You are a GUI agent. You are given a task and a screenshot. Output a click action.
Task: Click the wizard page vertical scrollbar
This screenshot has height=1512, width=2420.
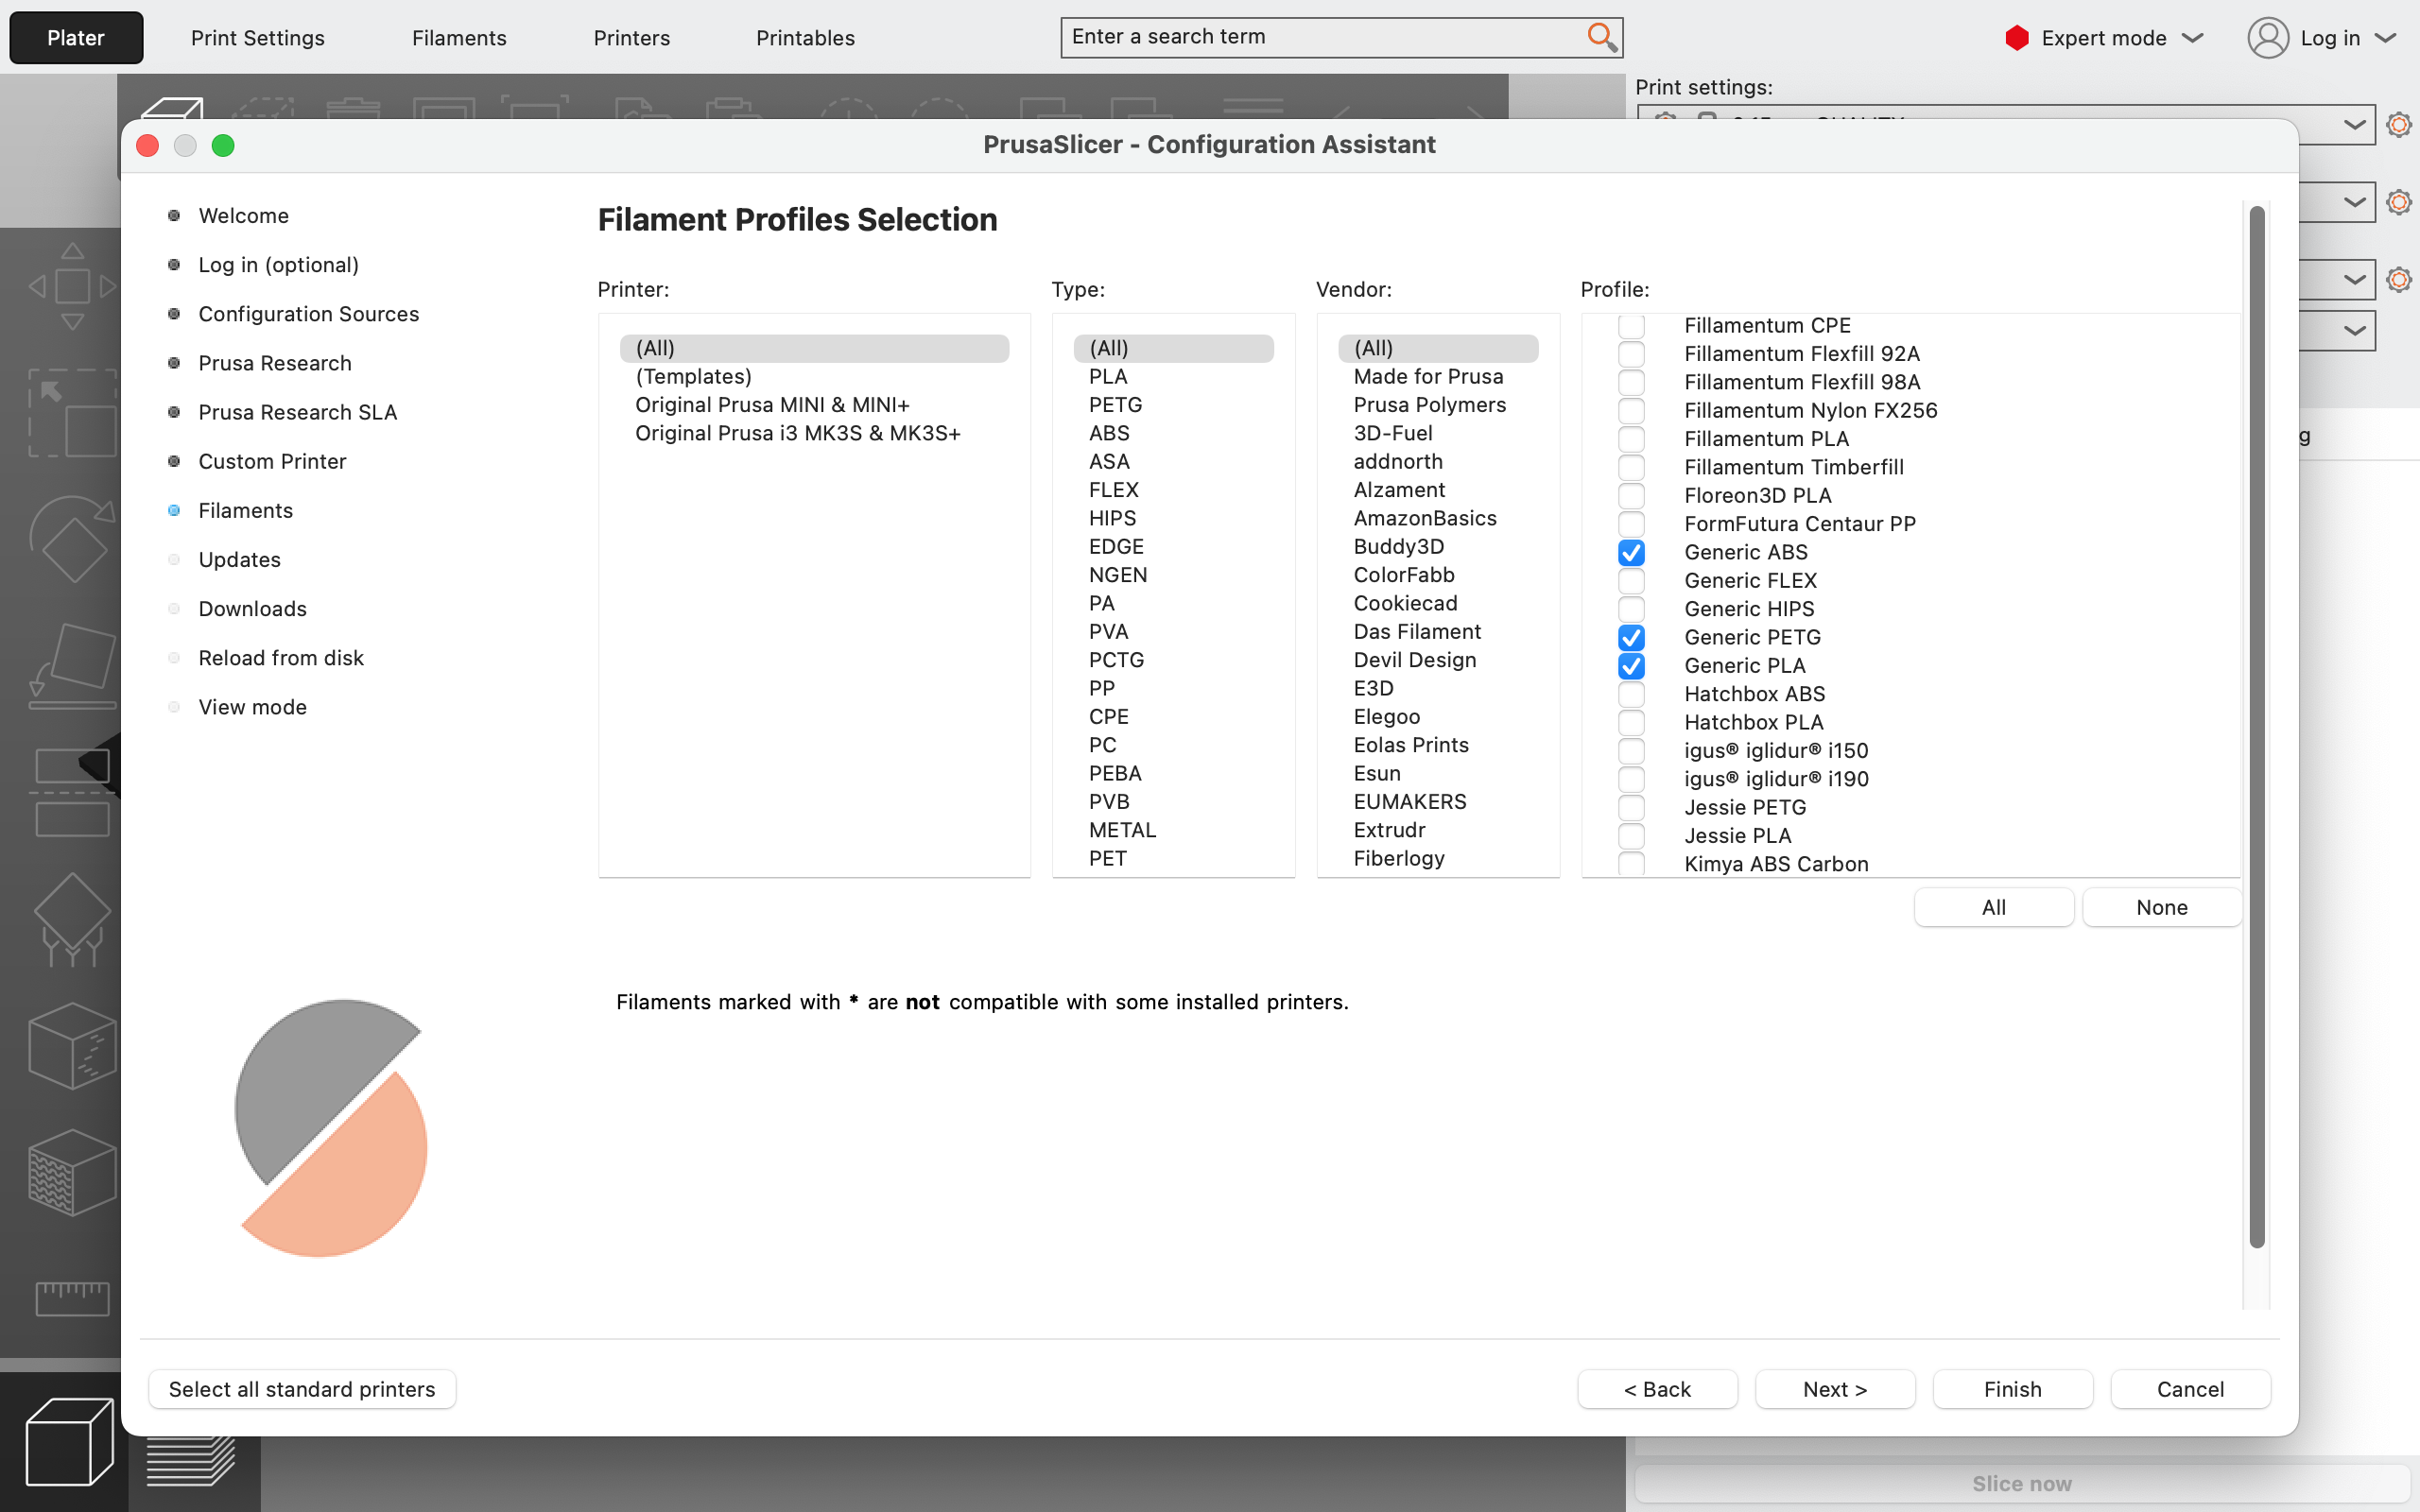(2256, 727)
